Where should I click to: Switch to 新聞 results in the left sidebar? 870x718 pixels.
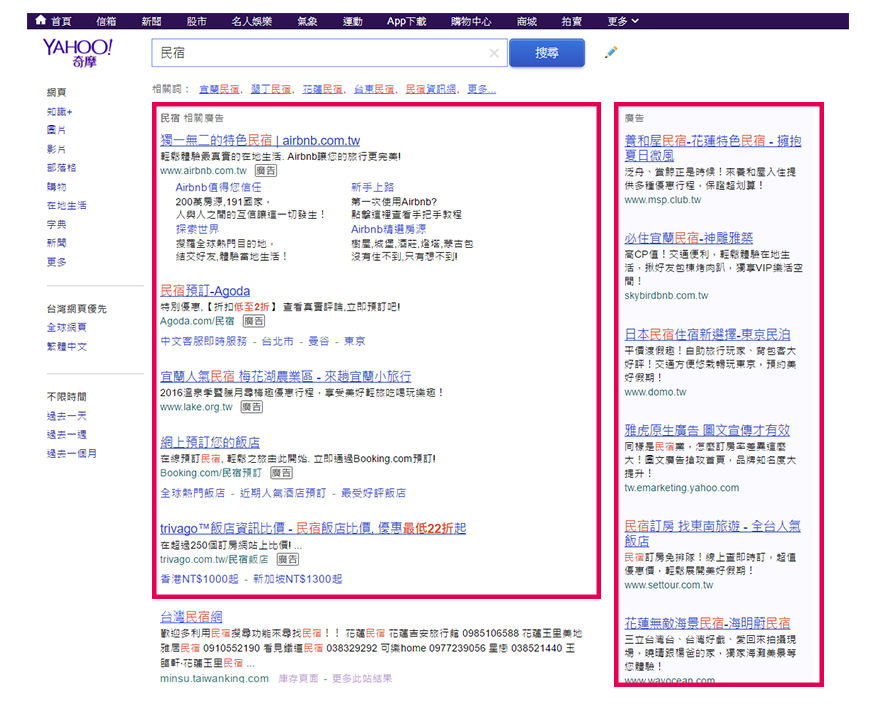[57, 242]
